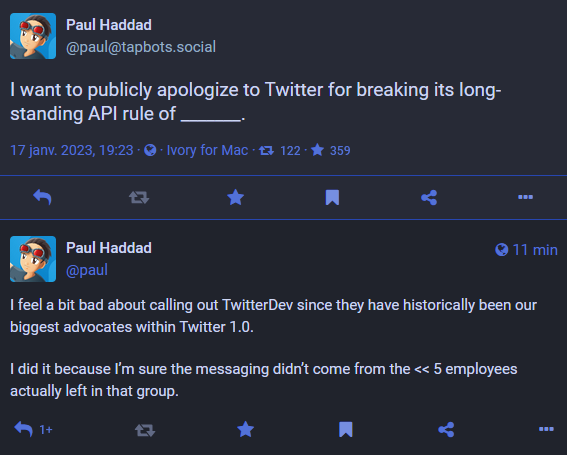567x455 pixels.
Task: Favourite the TwitterDev reply post
Action: click(x=246, y=430)
